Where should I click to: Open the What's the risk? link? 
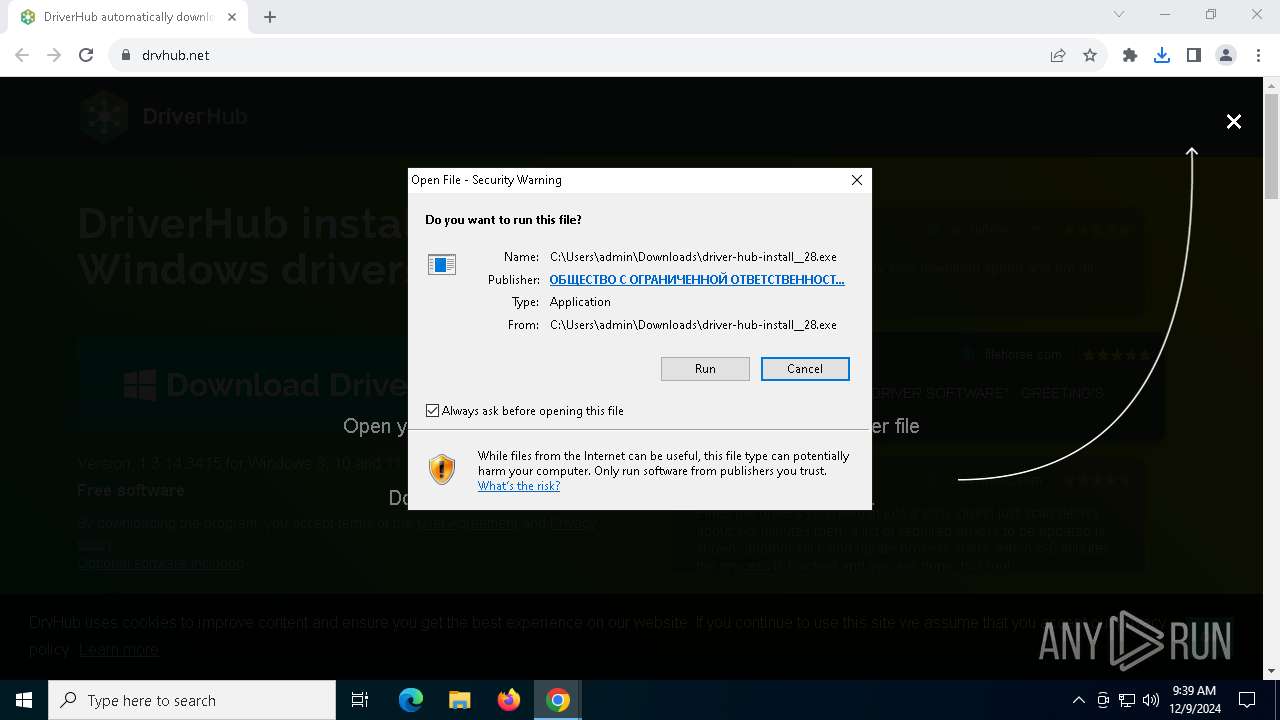point(519,486)
